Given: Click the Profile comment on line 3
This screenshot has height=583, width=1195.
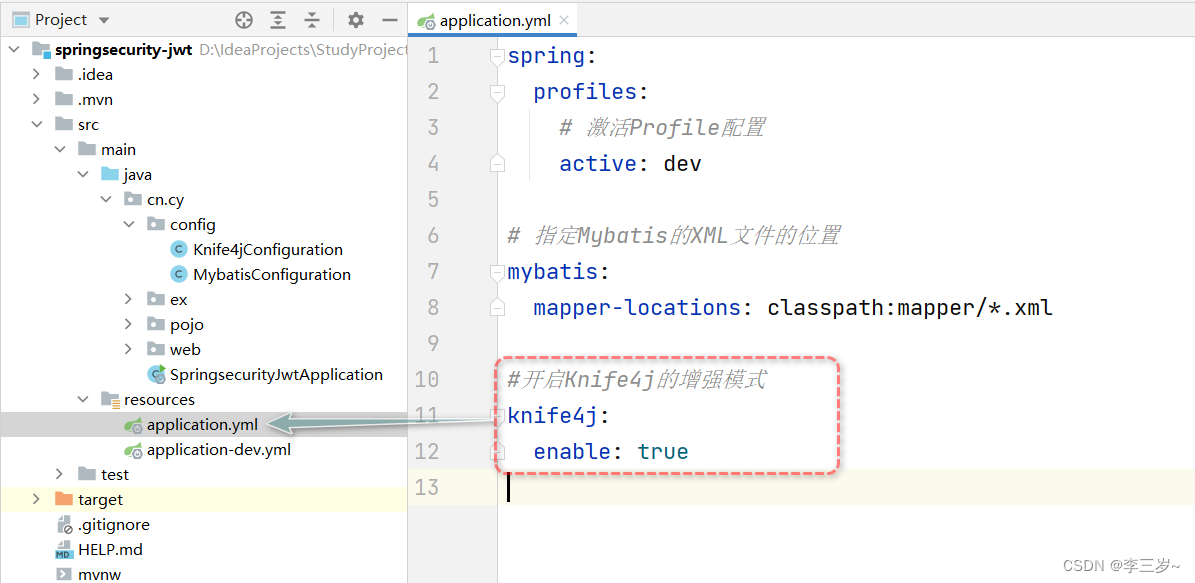Looking at the screenshot, I should tap(662, 128).
